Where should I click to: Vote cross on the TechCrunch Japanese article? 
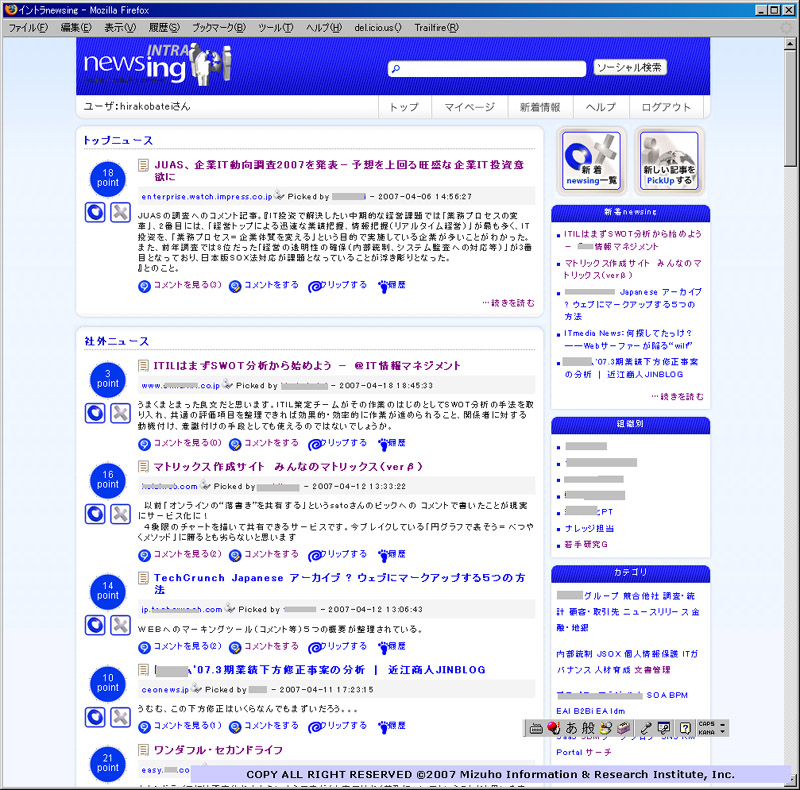[120, 625]
